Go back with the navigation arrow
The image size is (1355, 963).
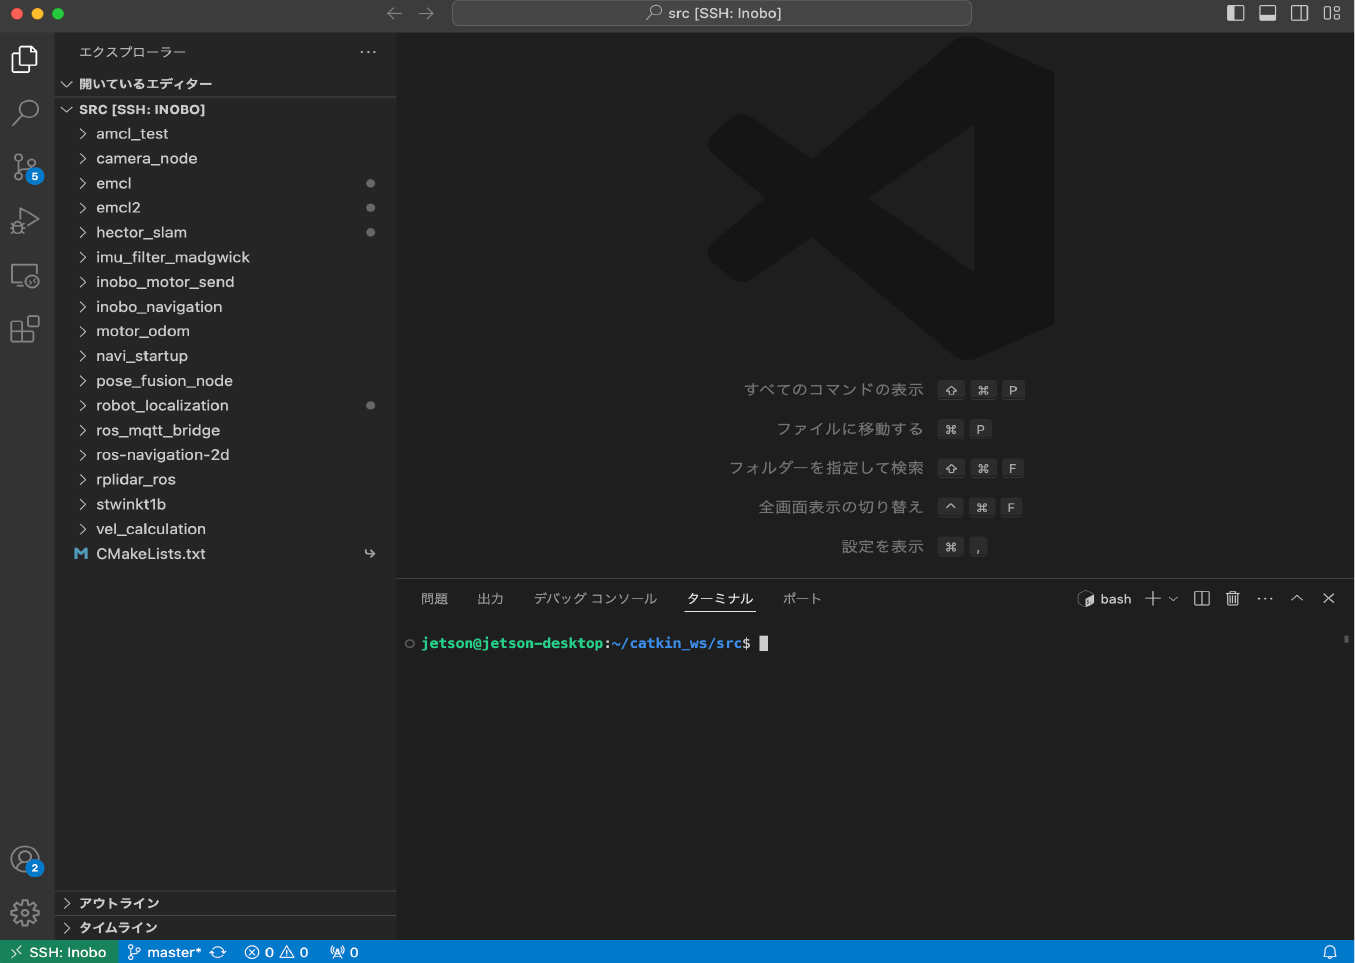[x=394, y=13]
